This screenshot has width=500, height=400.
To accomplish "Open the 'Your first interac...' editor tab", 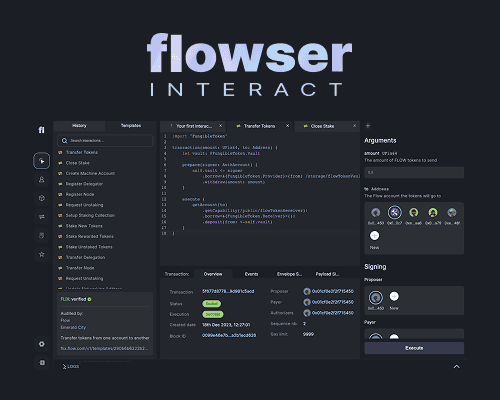I will tap(194, 126).
